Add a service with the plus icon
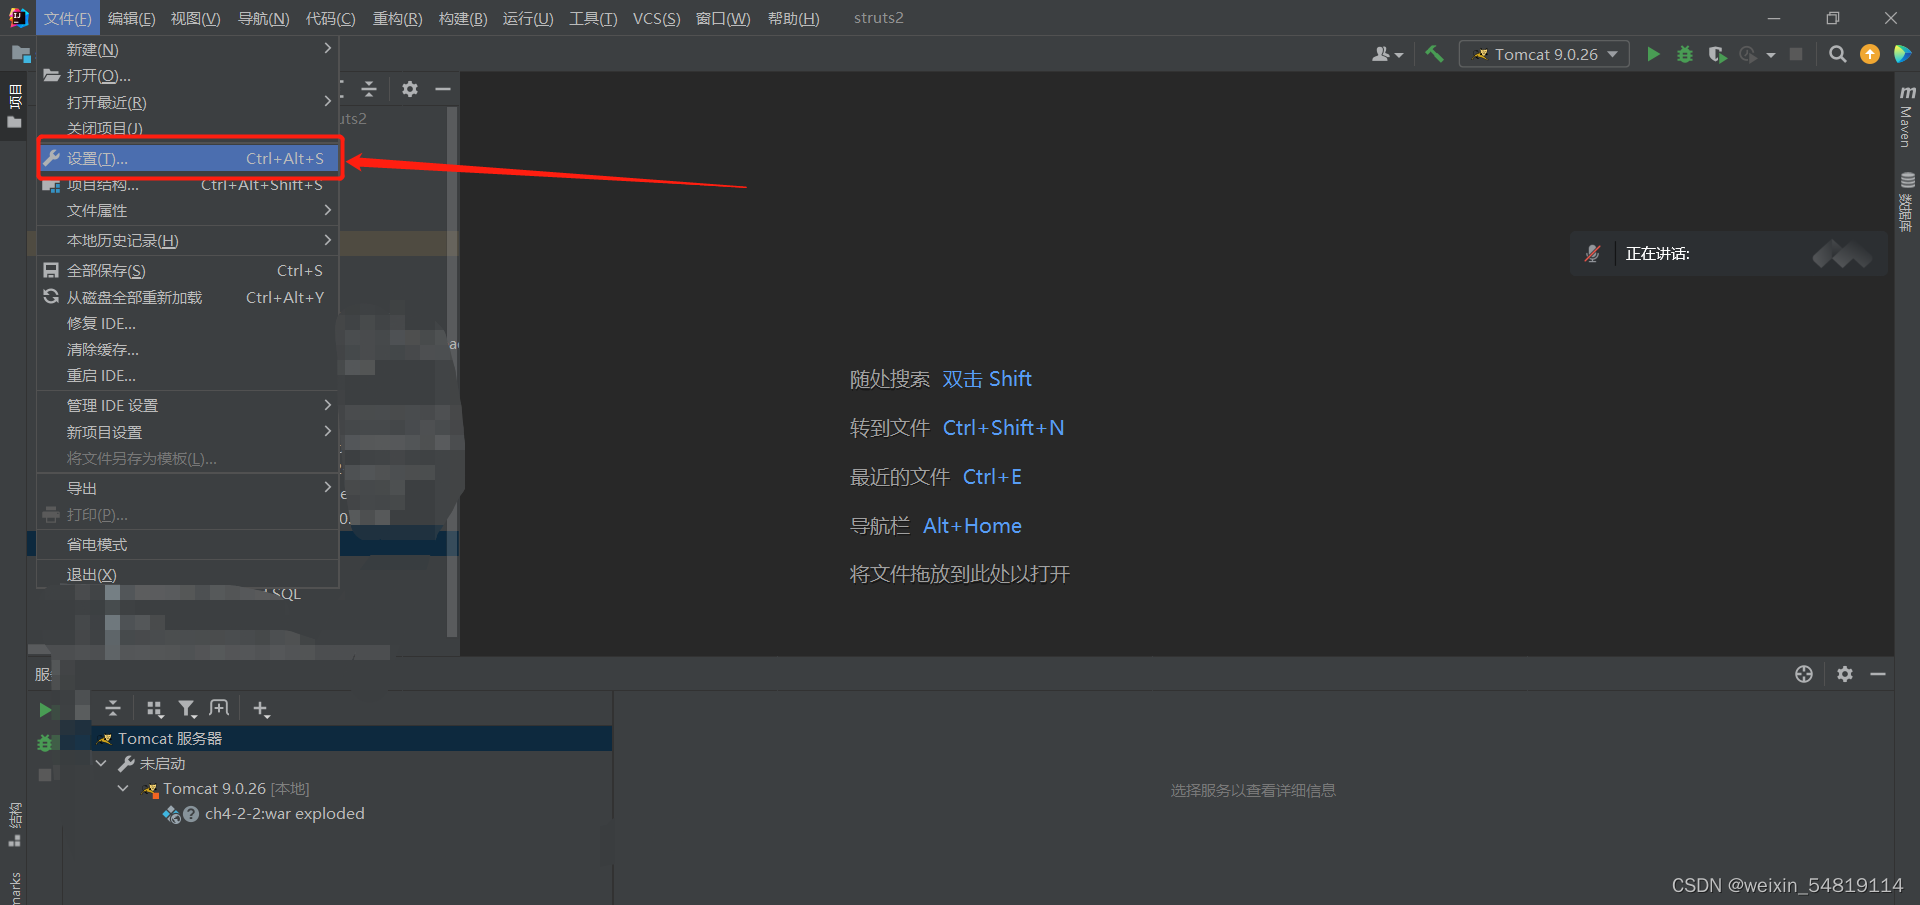1920x905 pixels. tap(262, 709)
